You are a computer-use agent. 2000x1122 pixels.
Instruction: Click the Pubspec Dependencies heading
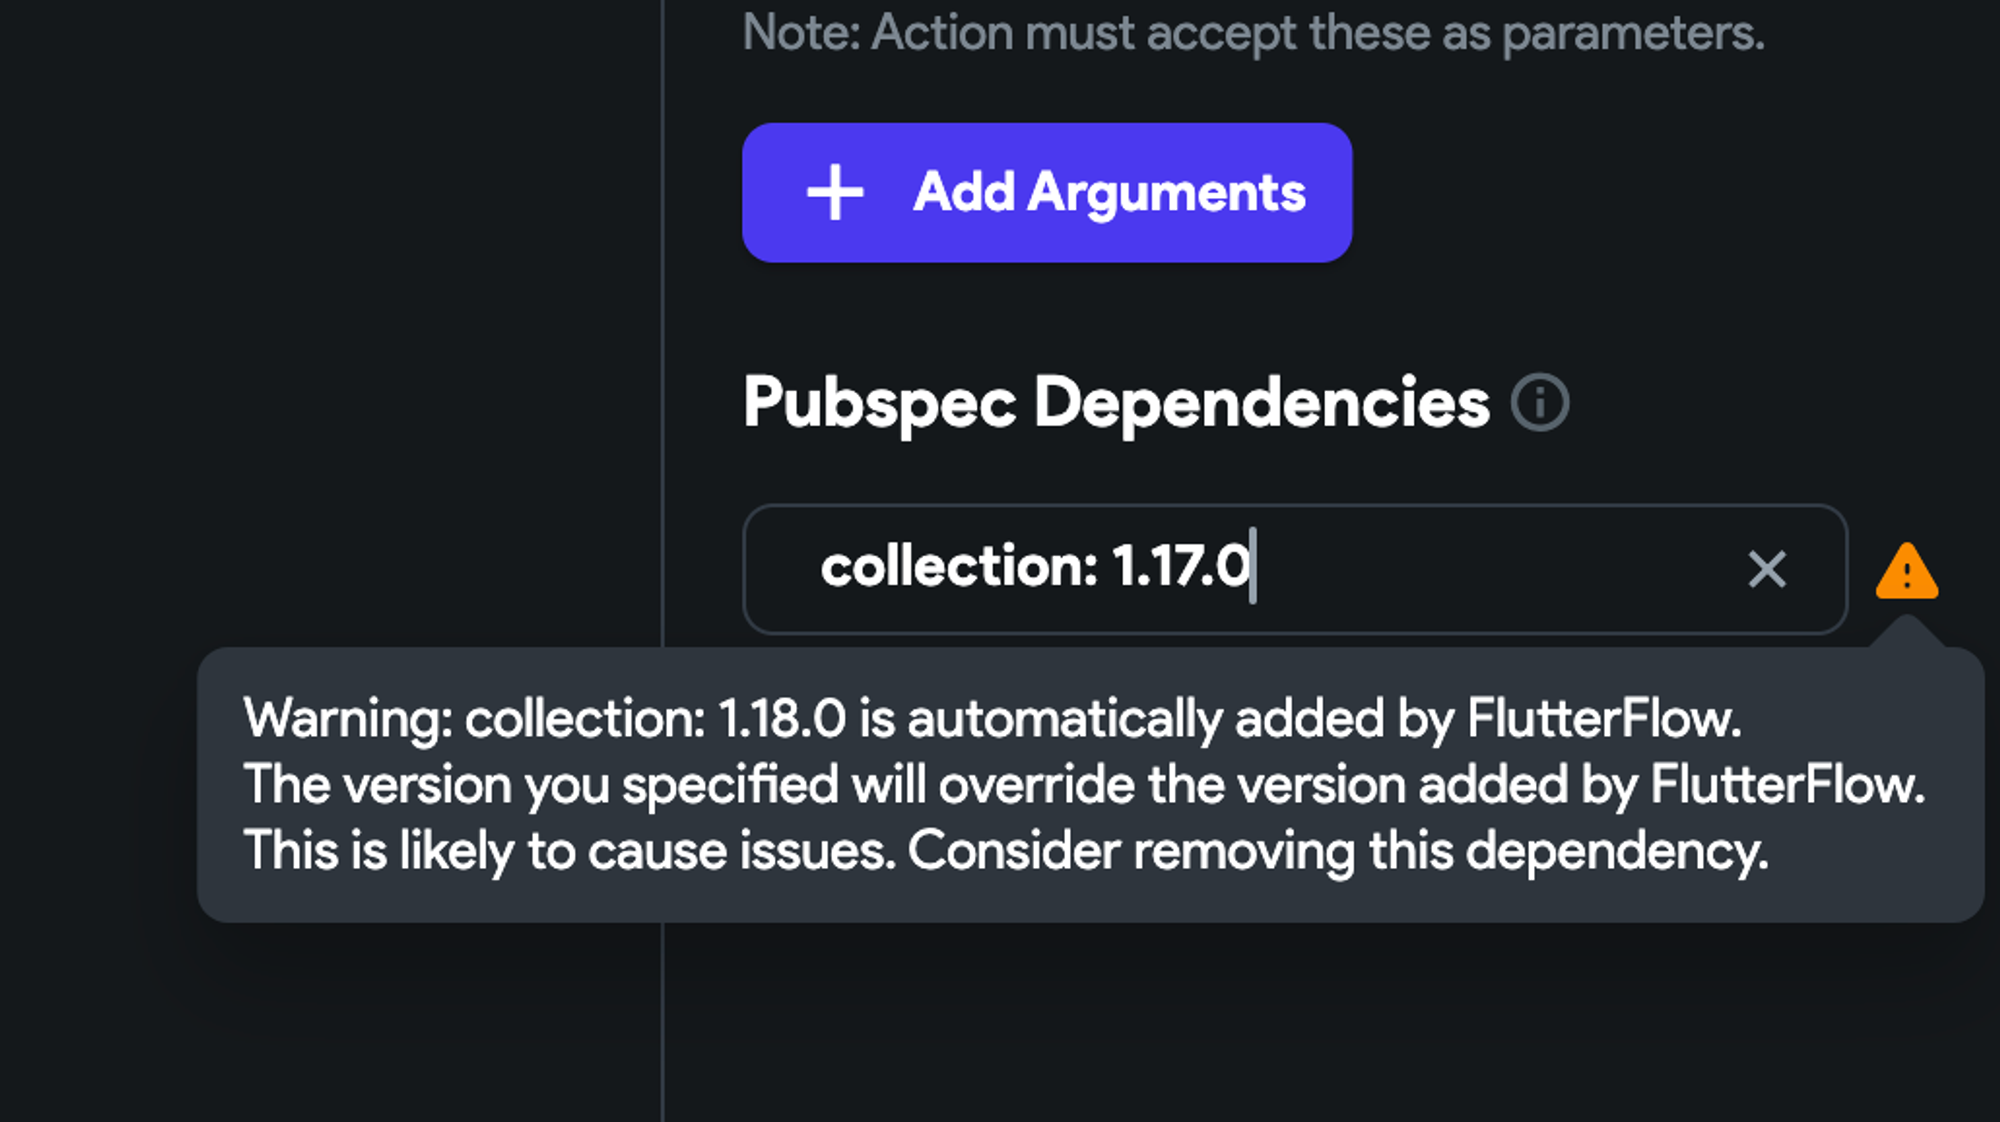pyautogui.click(x=1116, y=403)
